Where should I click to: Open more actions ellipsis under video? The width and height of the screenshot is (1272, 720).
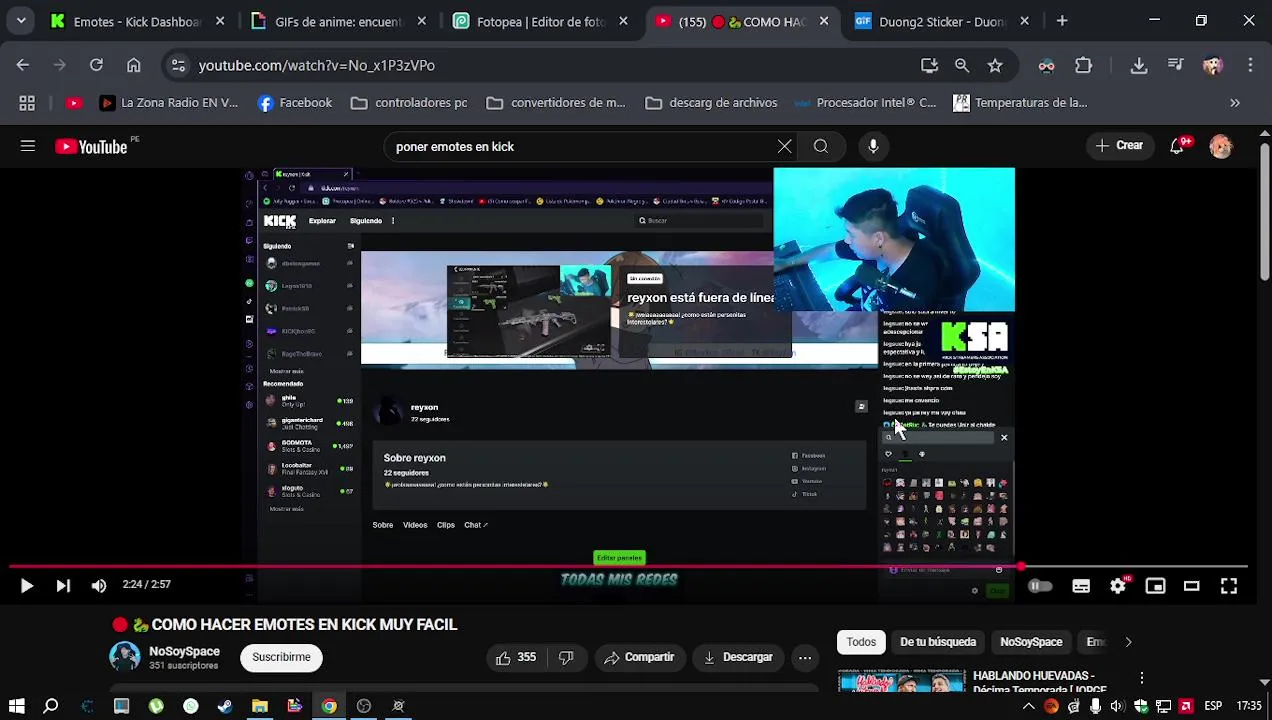pyautogui.click(x=805, y=657)
